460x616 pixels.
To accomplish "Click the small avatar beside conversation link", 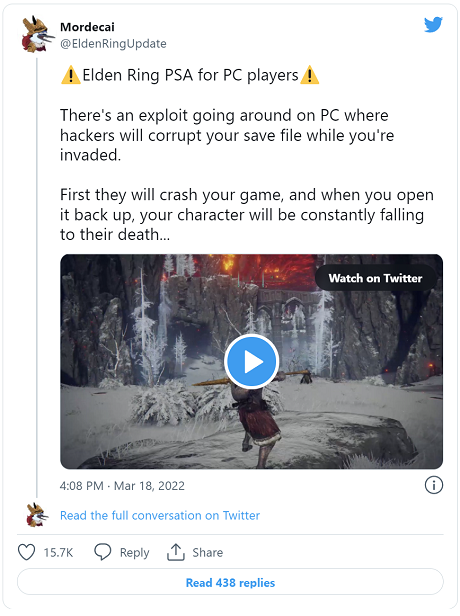I will click(x=37, y=515).
